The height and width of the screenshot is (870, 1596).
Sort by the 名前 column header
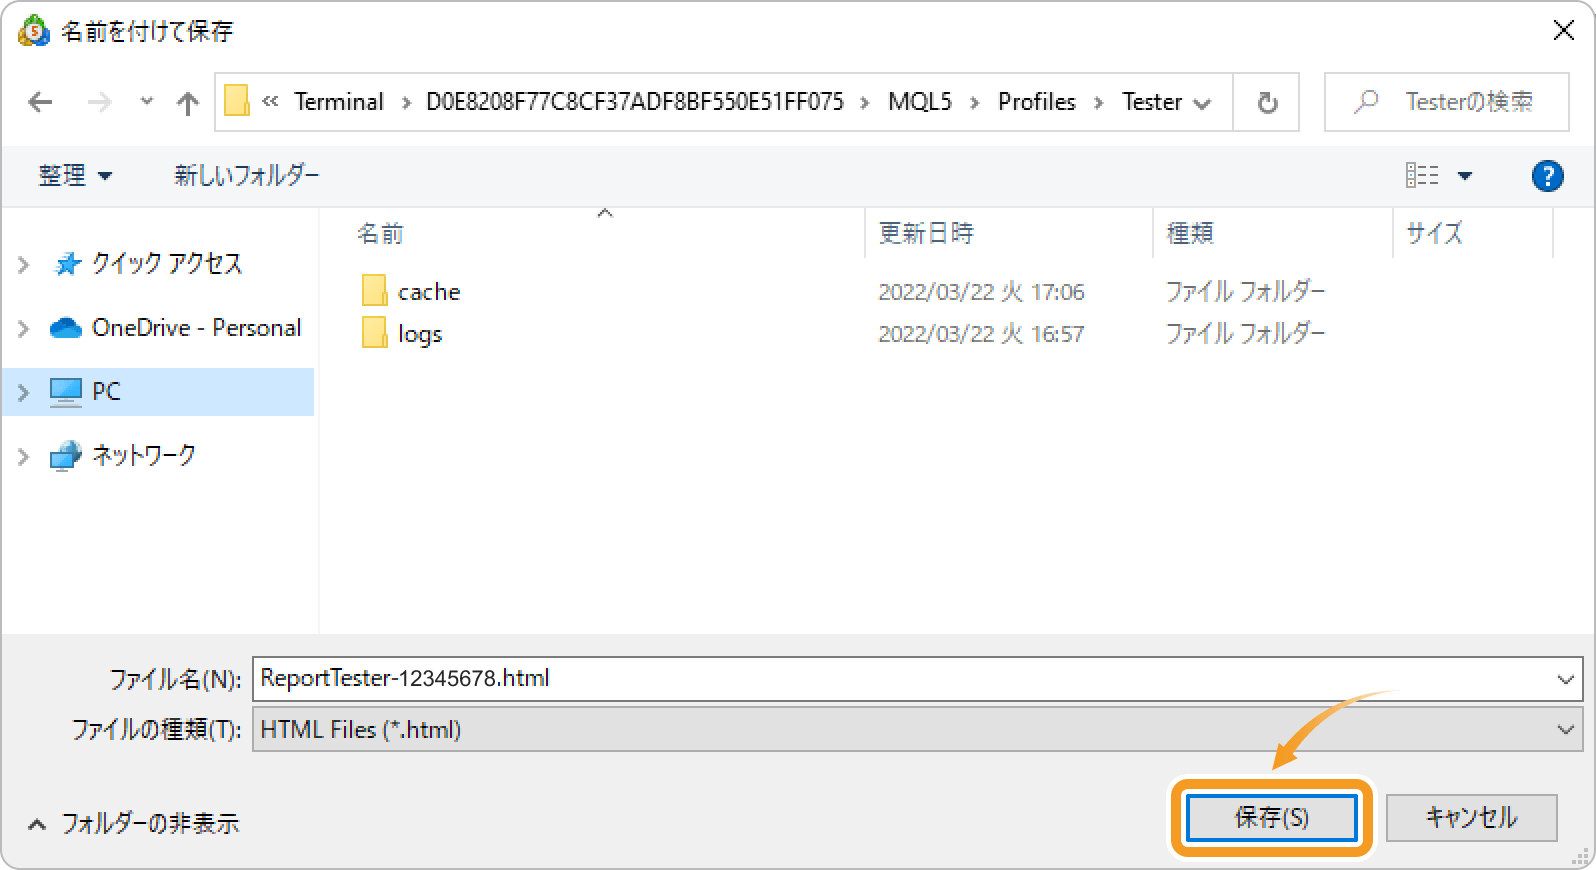click(380, 234)
